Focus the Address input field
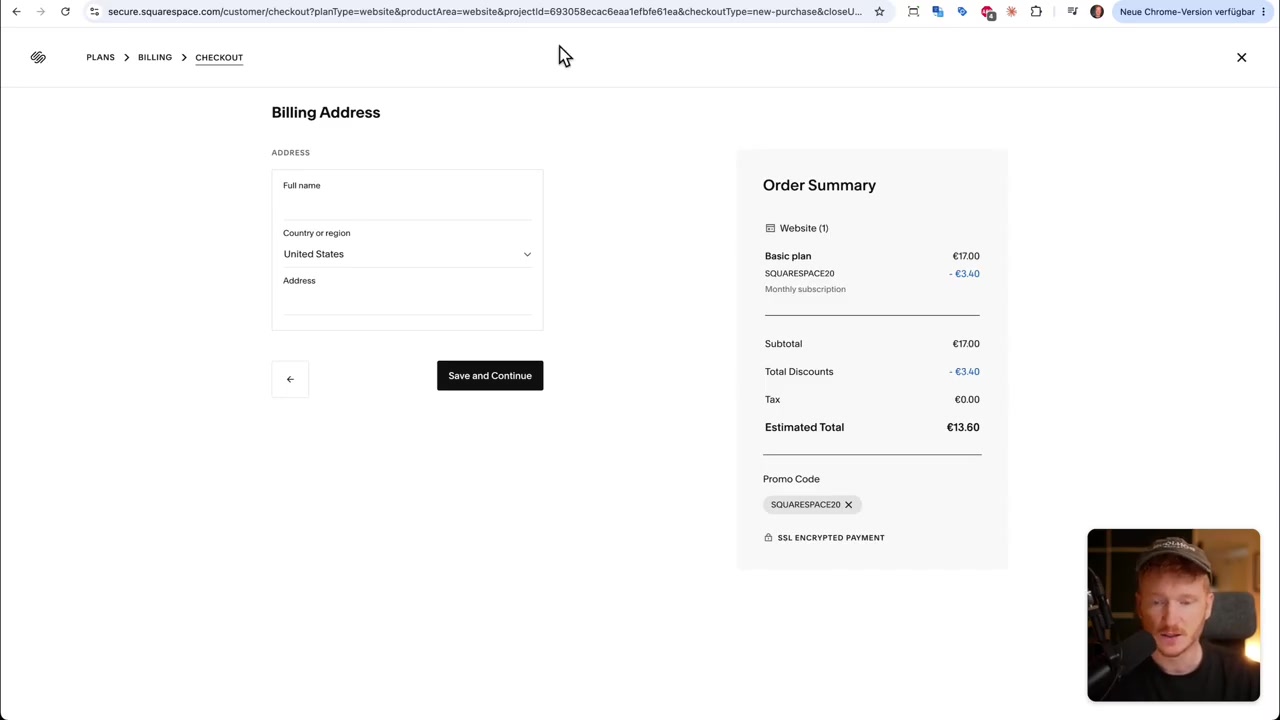Screen dimensions: 1280x720 (407, 302)
